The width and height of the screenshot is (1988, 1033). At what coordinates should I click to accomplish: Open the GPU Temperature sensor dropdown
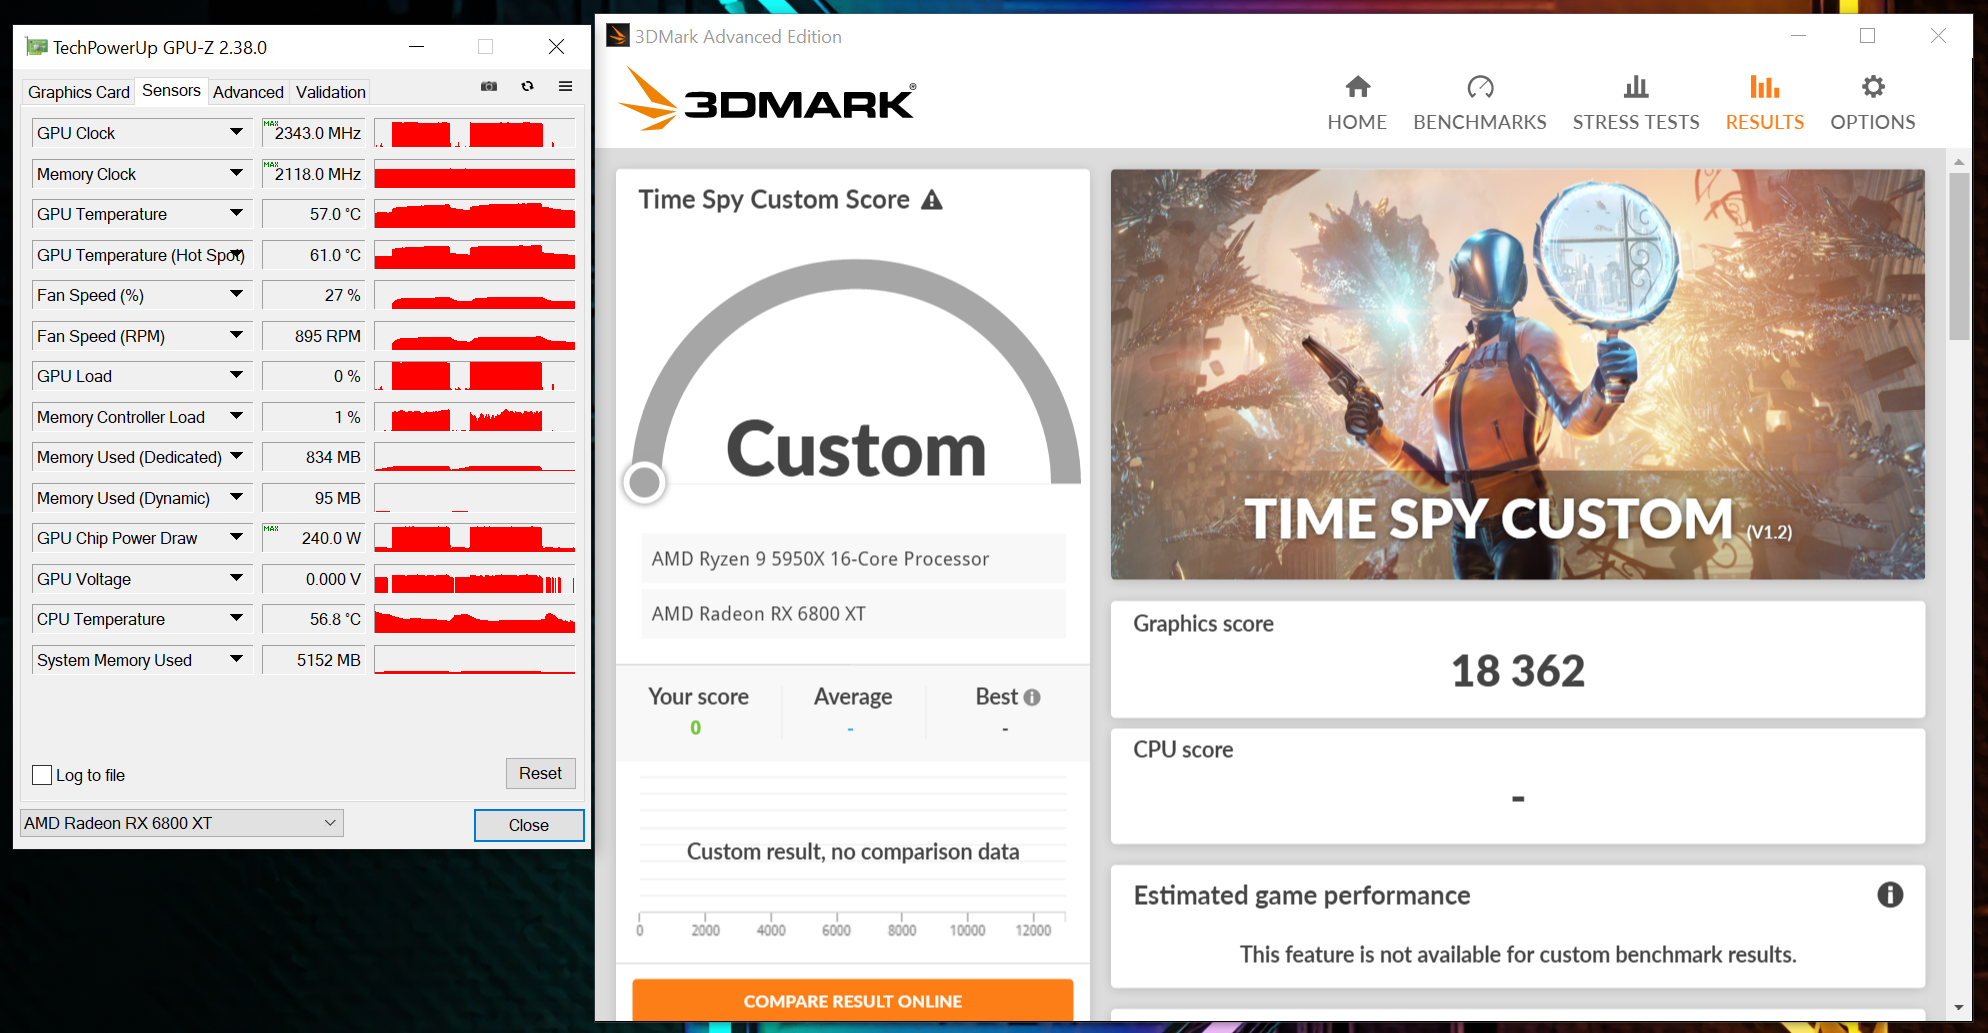(237, 213)
